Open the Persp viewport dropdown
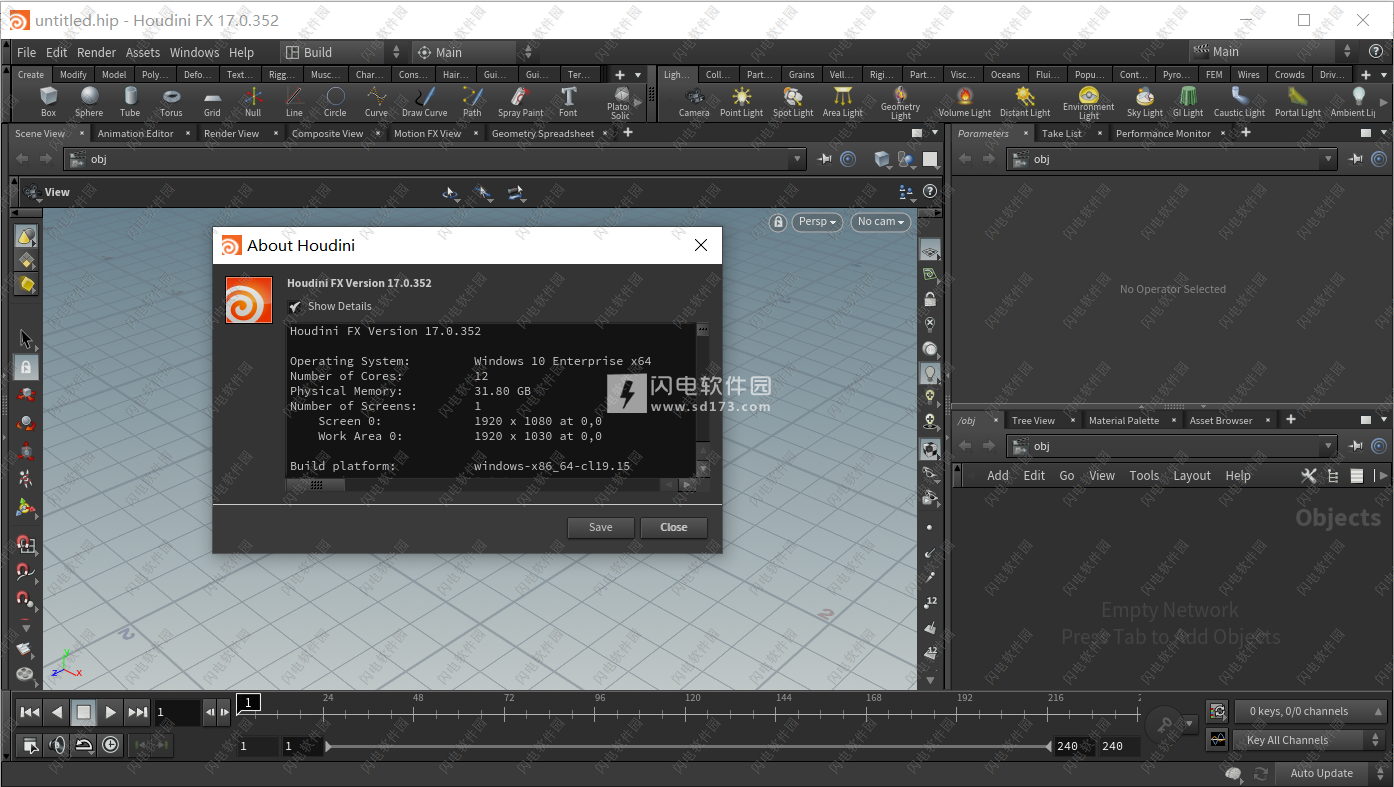Image resolution: width=1394 pixels, height=787 pixels. tap(818, 222)
